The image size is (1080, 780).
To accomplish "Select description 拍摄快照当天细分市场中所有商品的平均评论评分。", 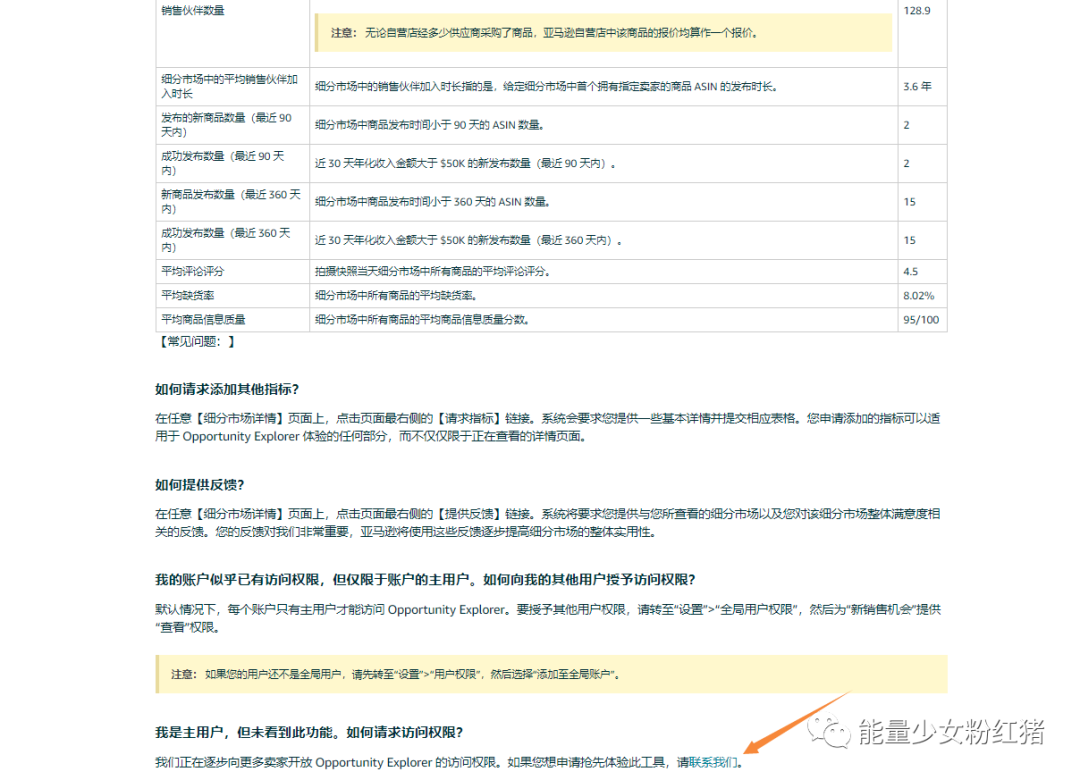I will [433, 271].
